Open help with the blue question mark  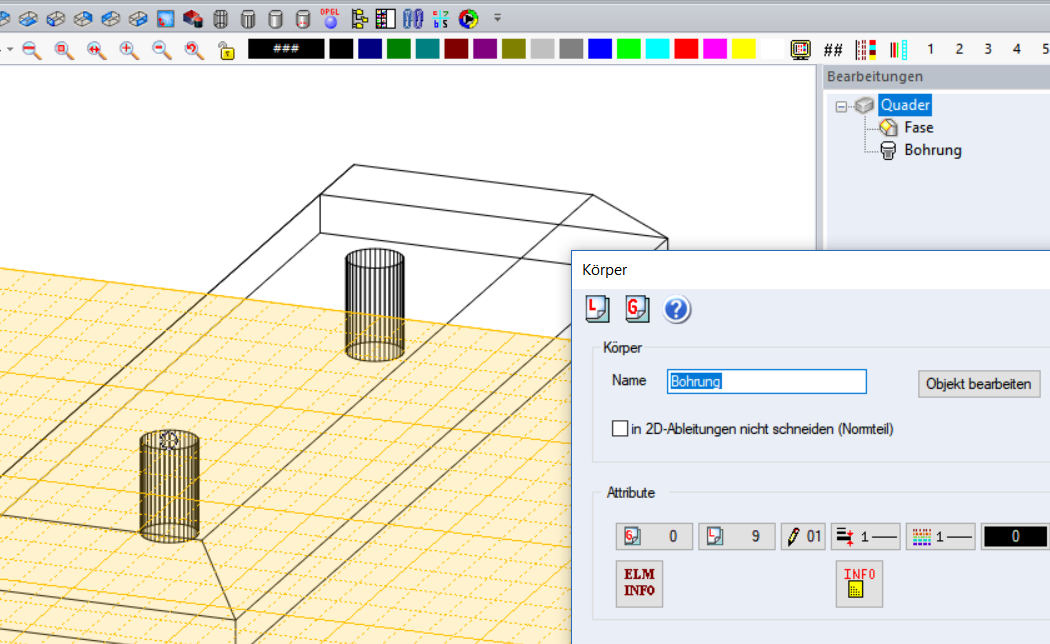(676, 309)
